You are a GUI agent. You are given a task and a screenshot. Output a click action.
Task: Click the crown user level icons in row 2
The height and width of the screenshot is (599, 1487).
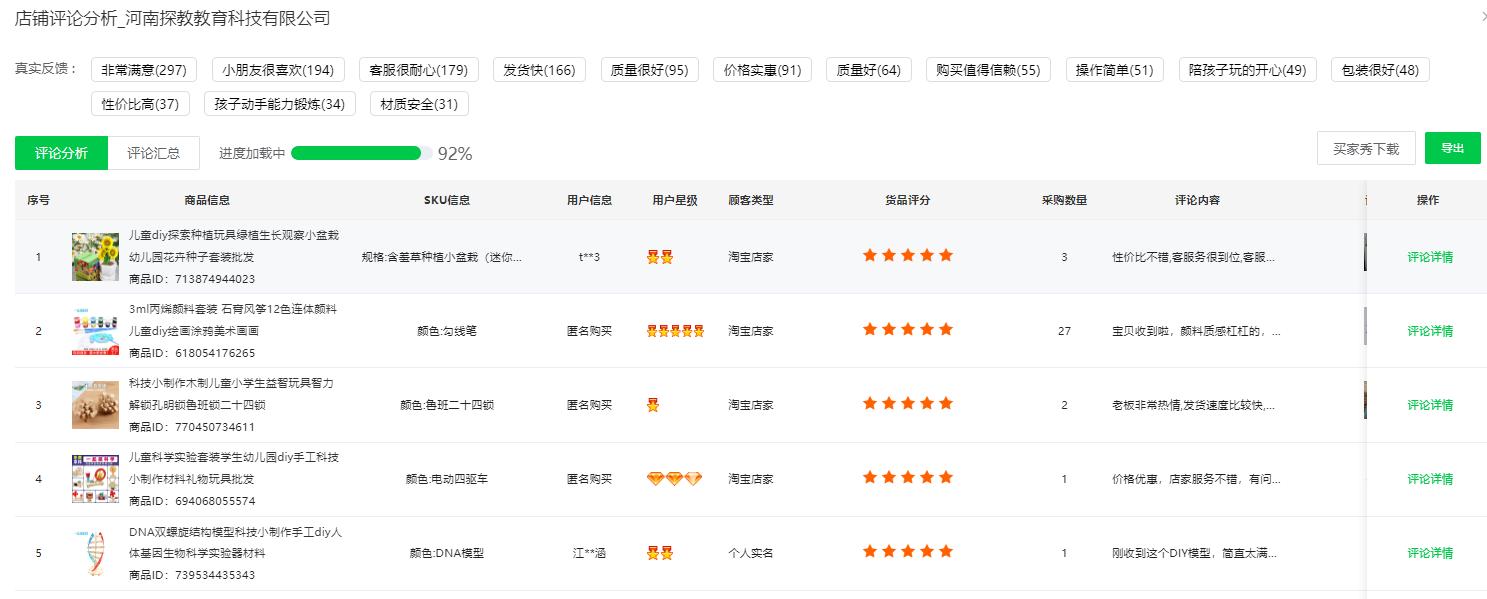[675, 331]
